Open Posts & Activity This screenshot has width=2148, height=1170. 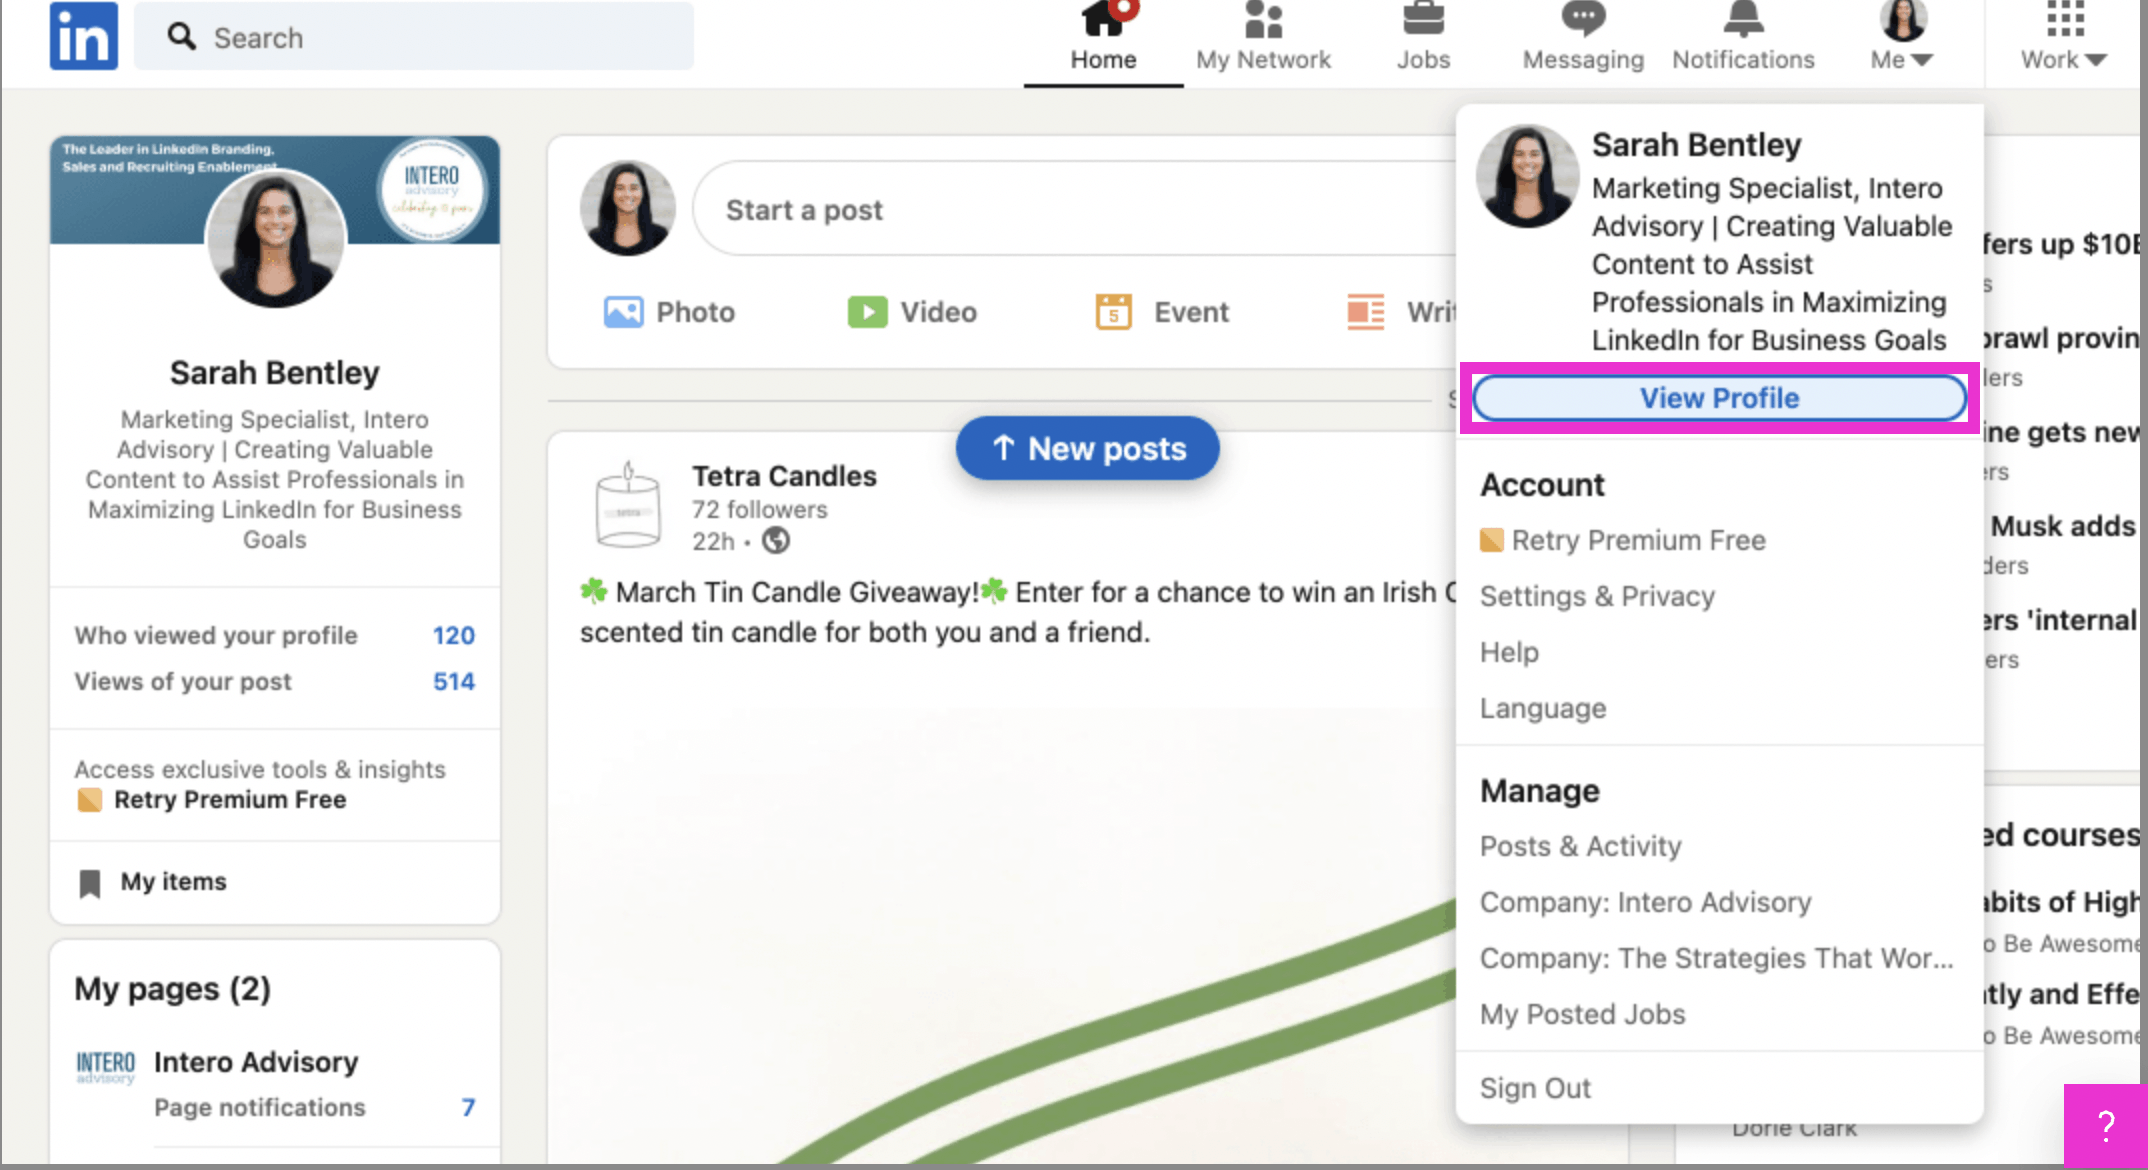click(1580, 846)
